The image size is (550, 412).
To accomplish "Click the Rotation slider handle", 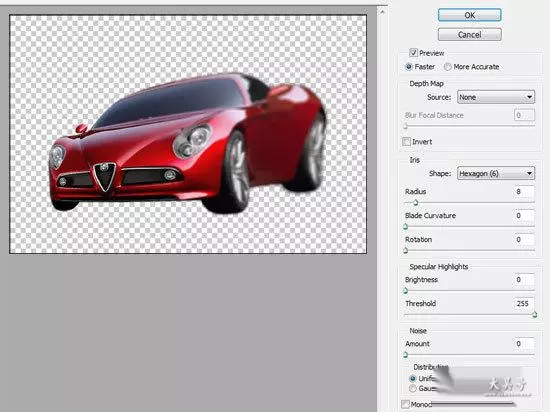I will [x=406, y=251].
